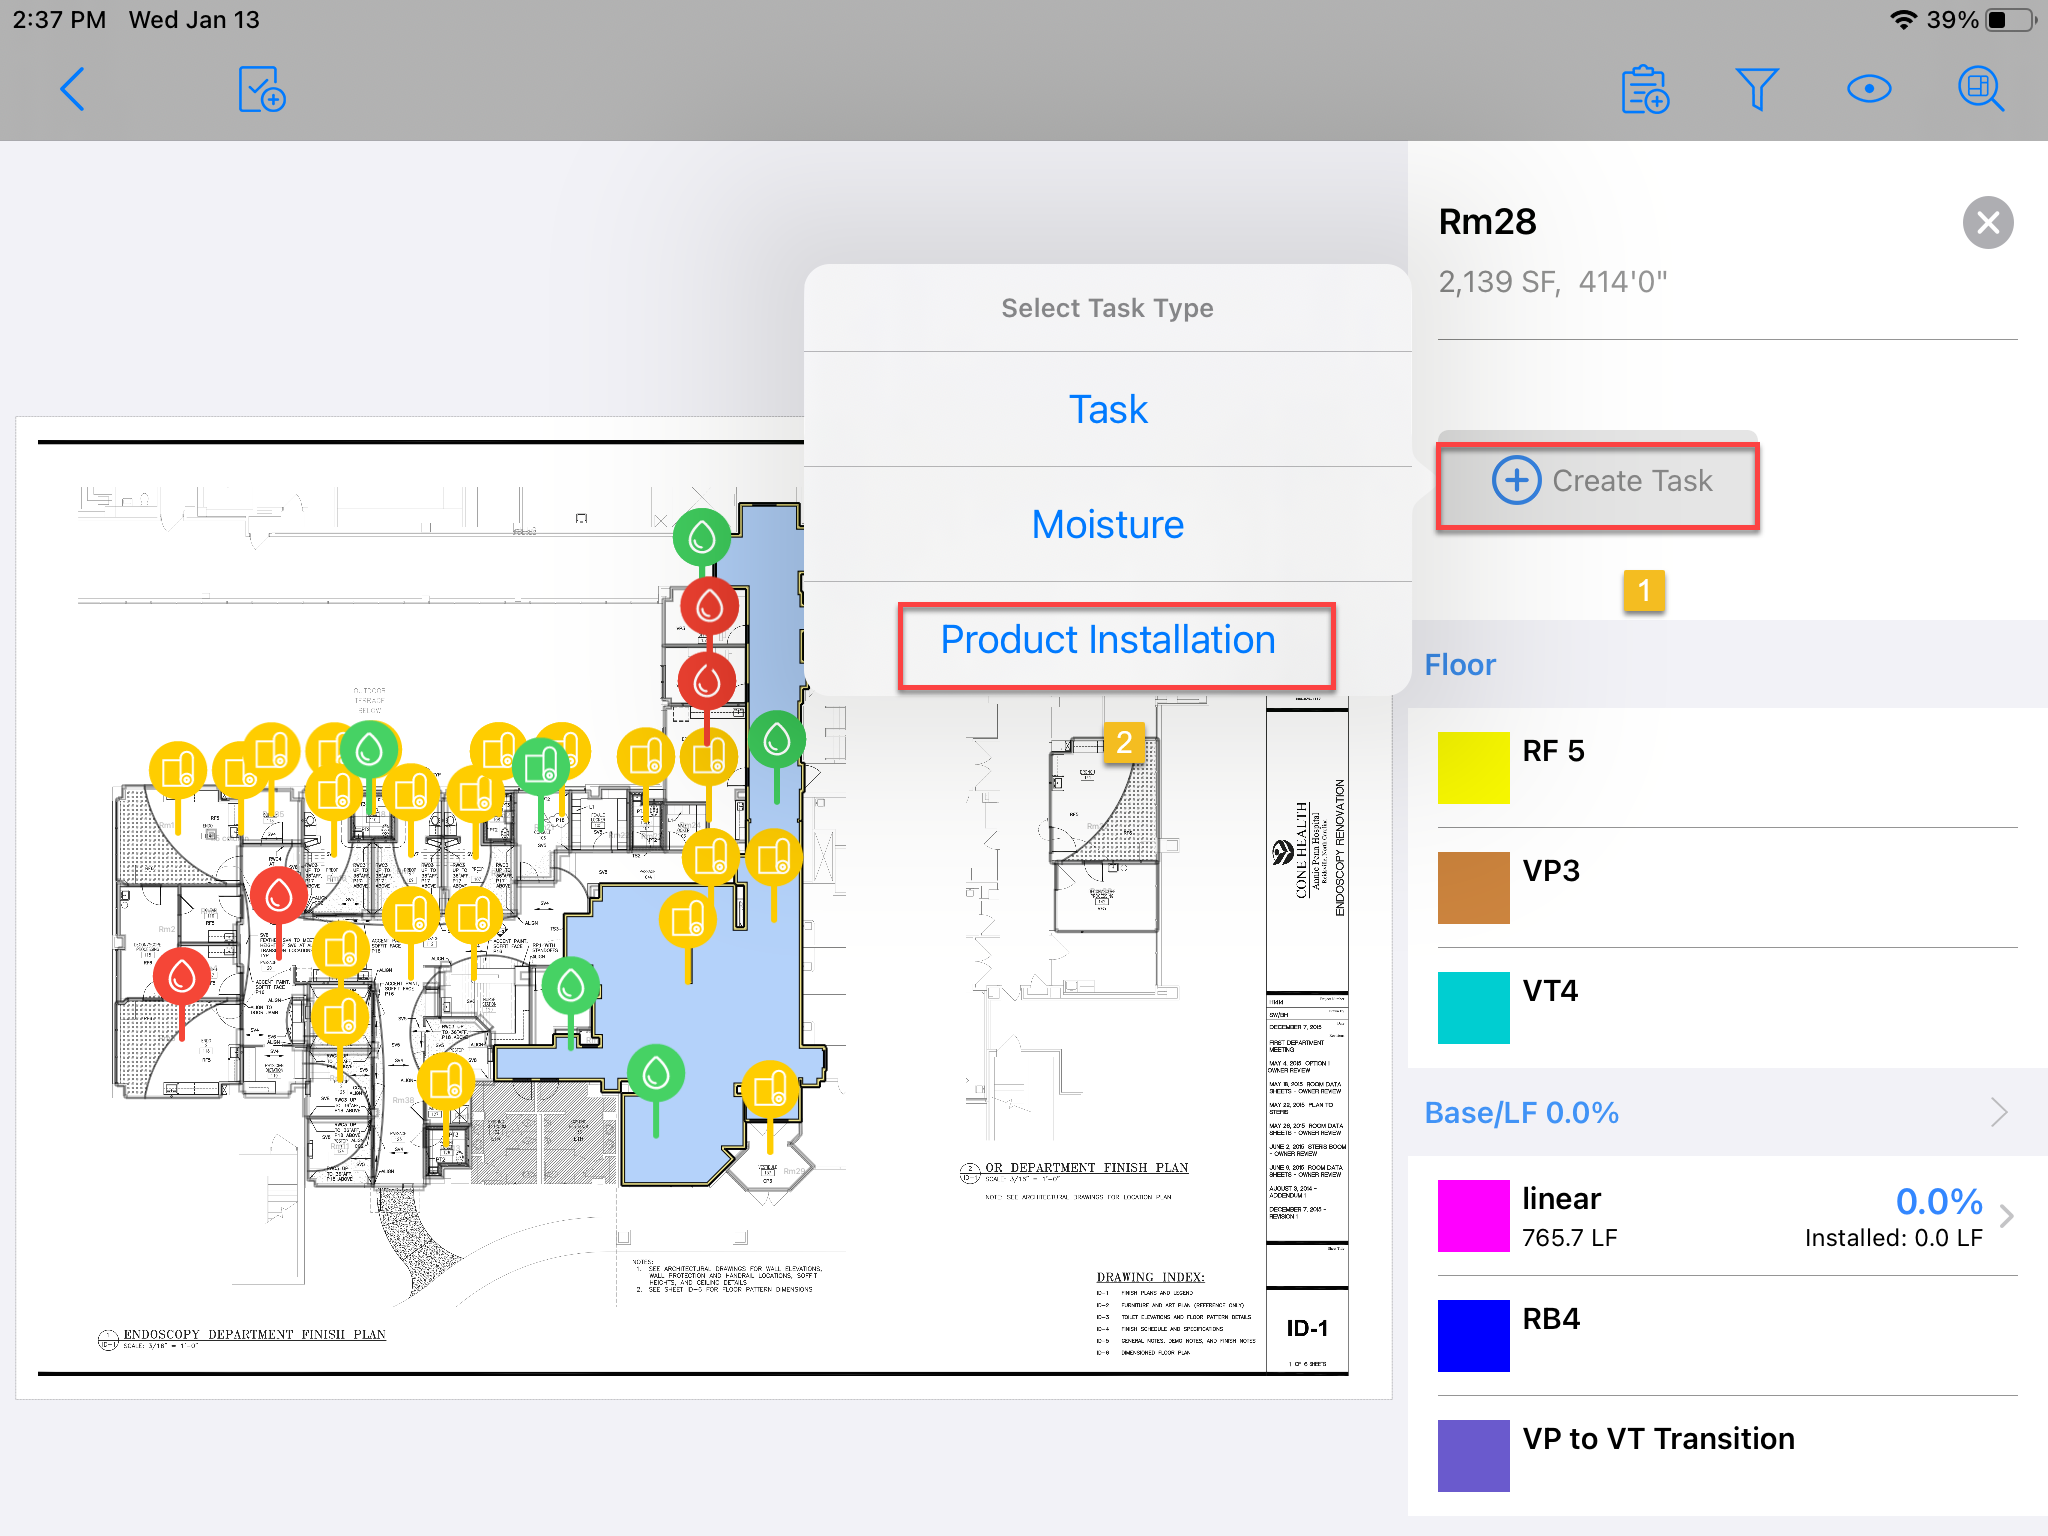Viewport: 2048px width, 1536px height.
Task: Select the yellow RF 5 swatch
Action: pos(1473,768)
